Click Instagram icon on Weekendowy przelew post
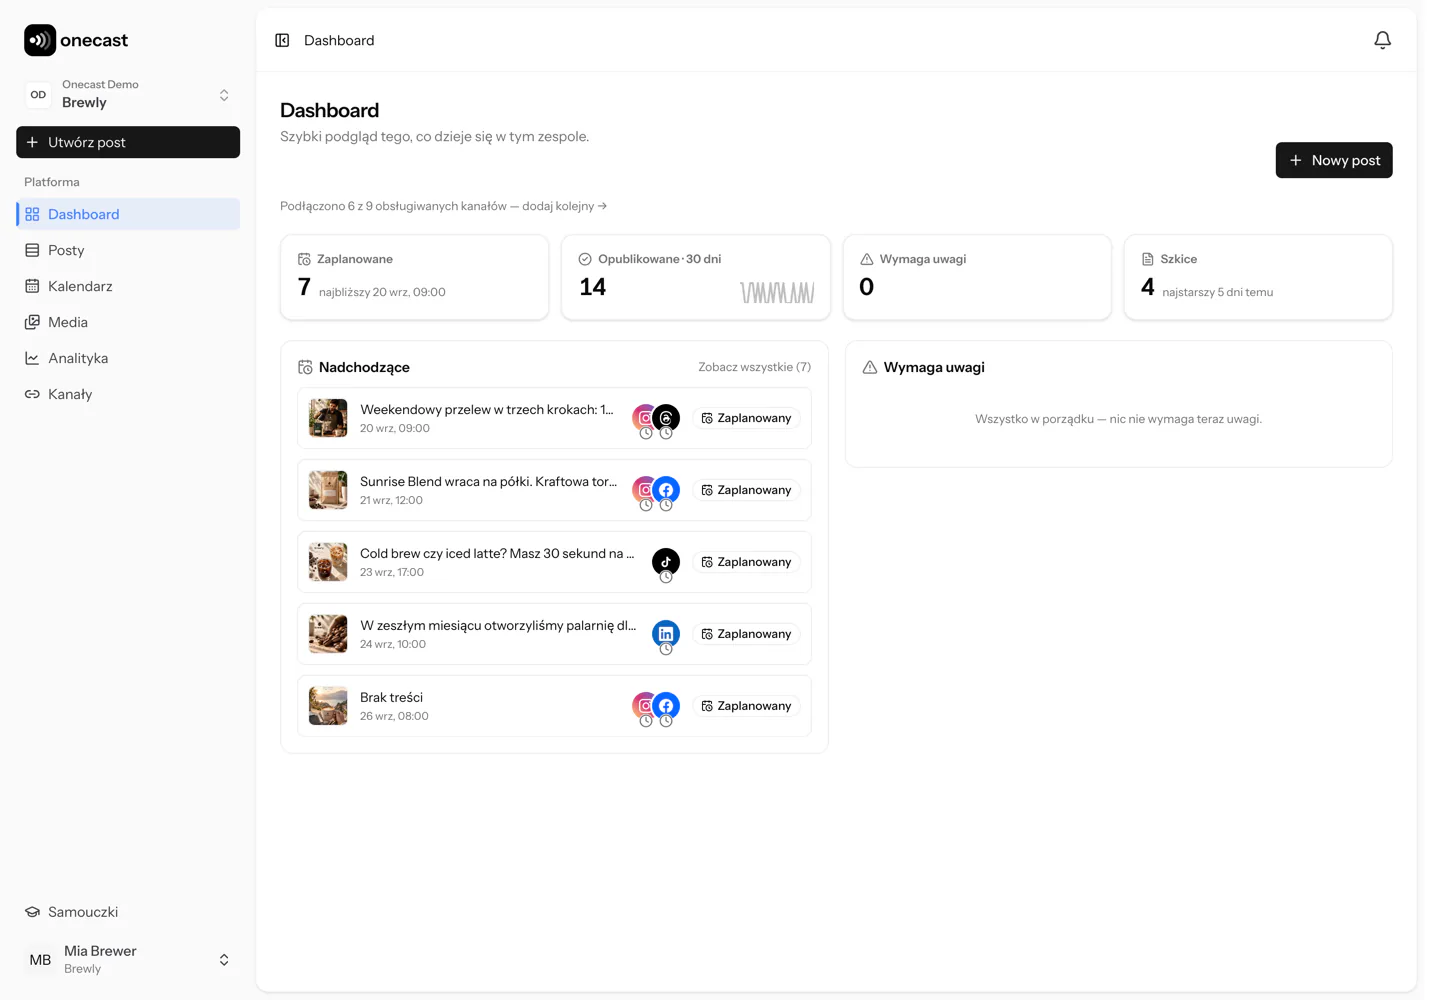This screenshot has height=1000, width=1440. pyautogui.click(x=643, y=418)
